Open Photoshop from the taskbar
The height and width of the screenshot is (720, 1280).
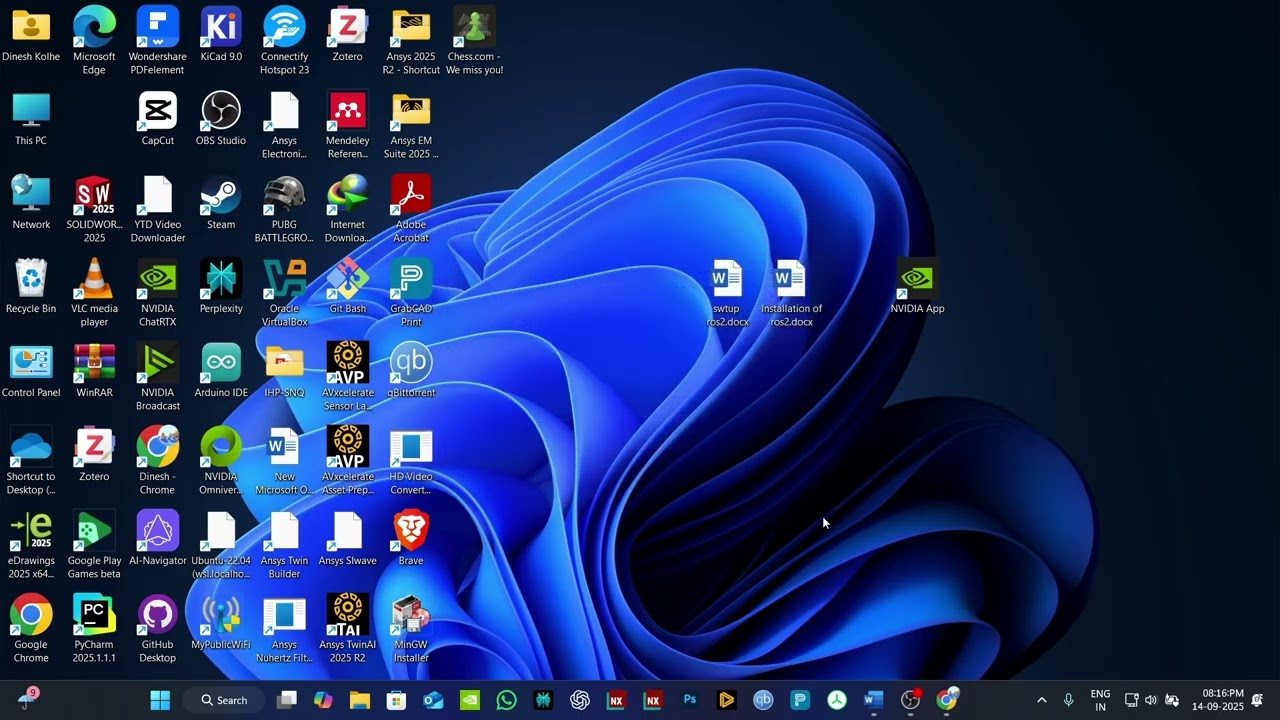pyautogui.click(x=690, y=700)
